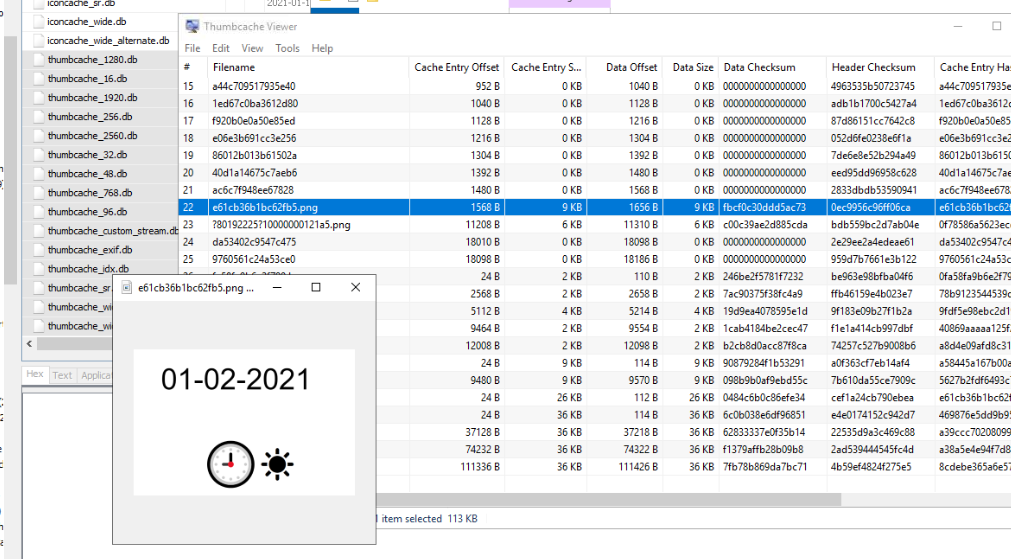Switch to the Text tab
Viewport: 1011px width, 559px height.
tap(62, 375)
